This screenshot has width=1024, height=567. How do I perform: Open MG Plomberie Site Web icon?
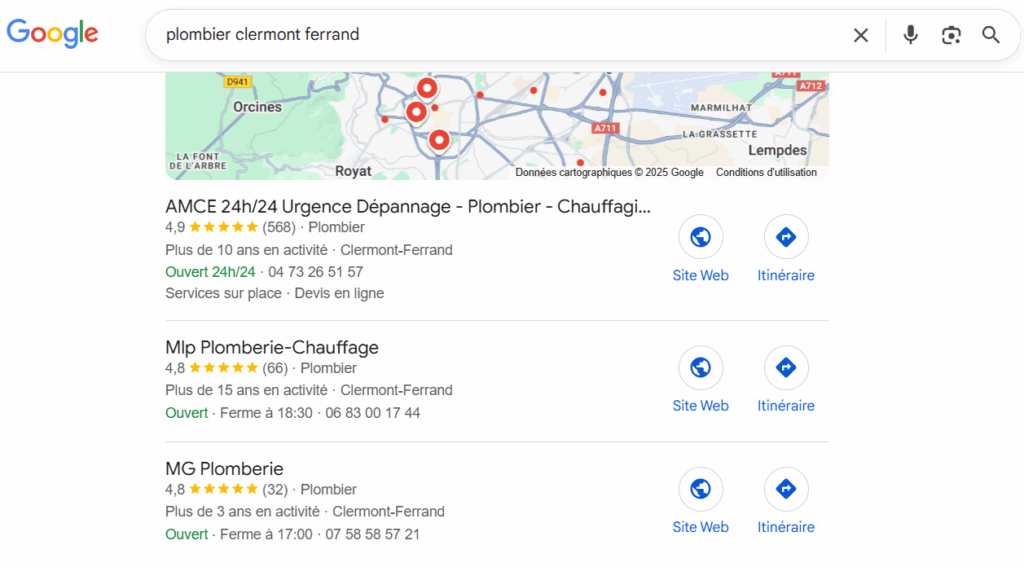tap(700, 489)
